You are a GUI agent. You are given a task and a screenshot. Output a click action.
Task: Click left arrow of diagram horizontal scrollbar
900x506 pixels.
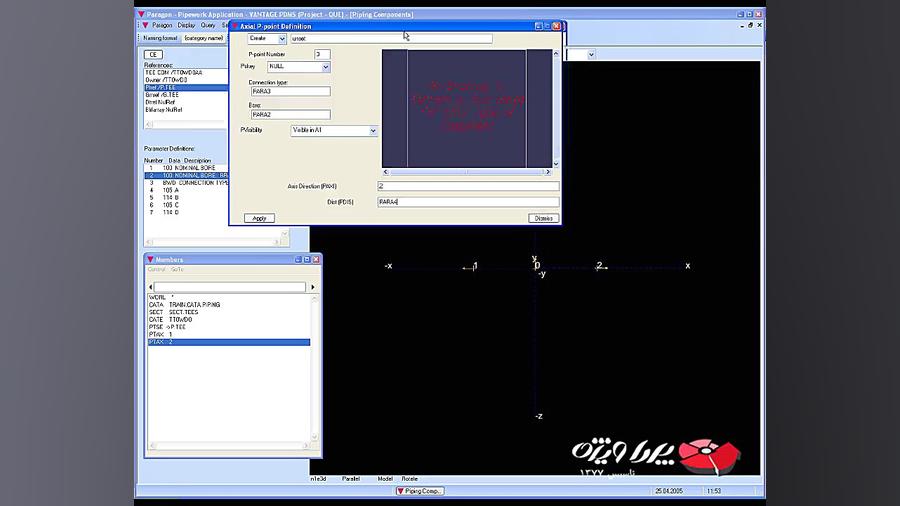386,172
